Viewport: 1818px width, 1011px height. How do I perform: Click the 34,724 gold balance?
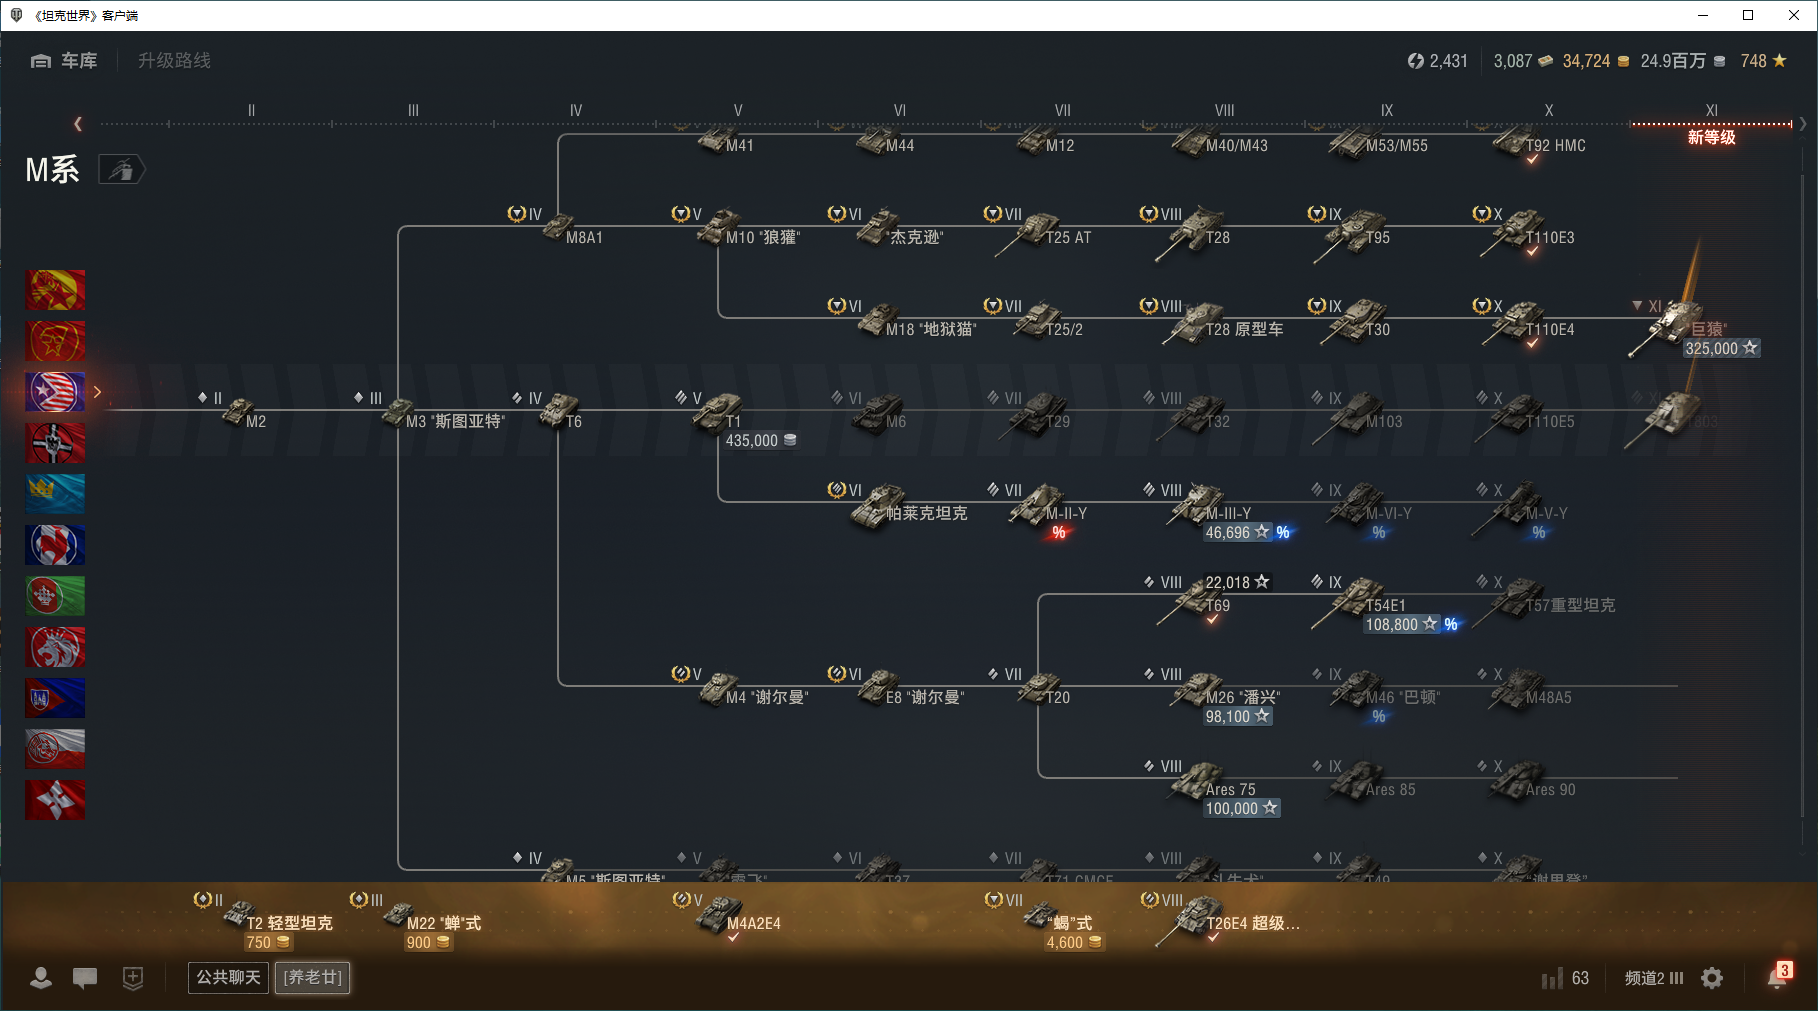click(1596, 61)
